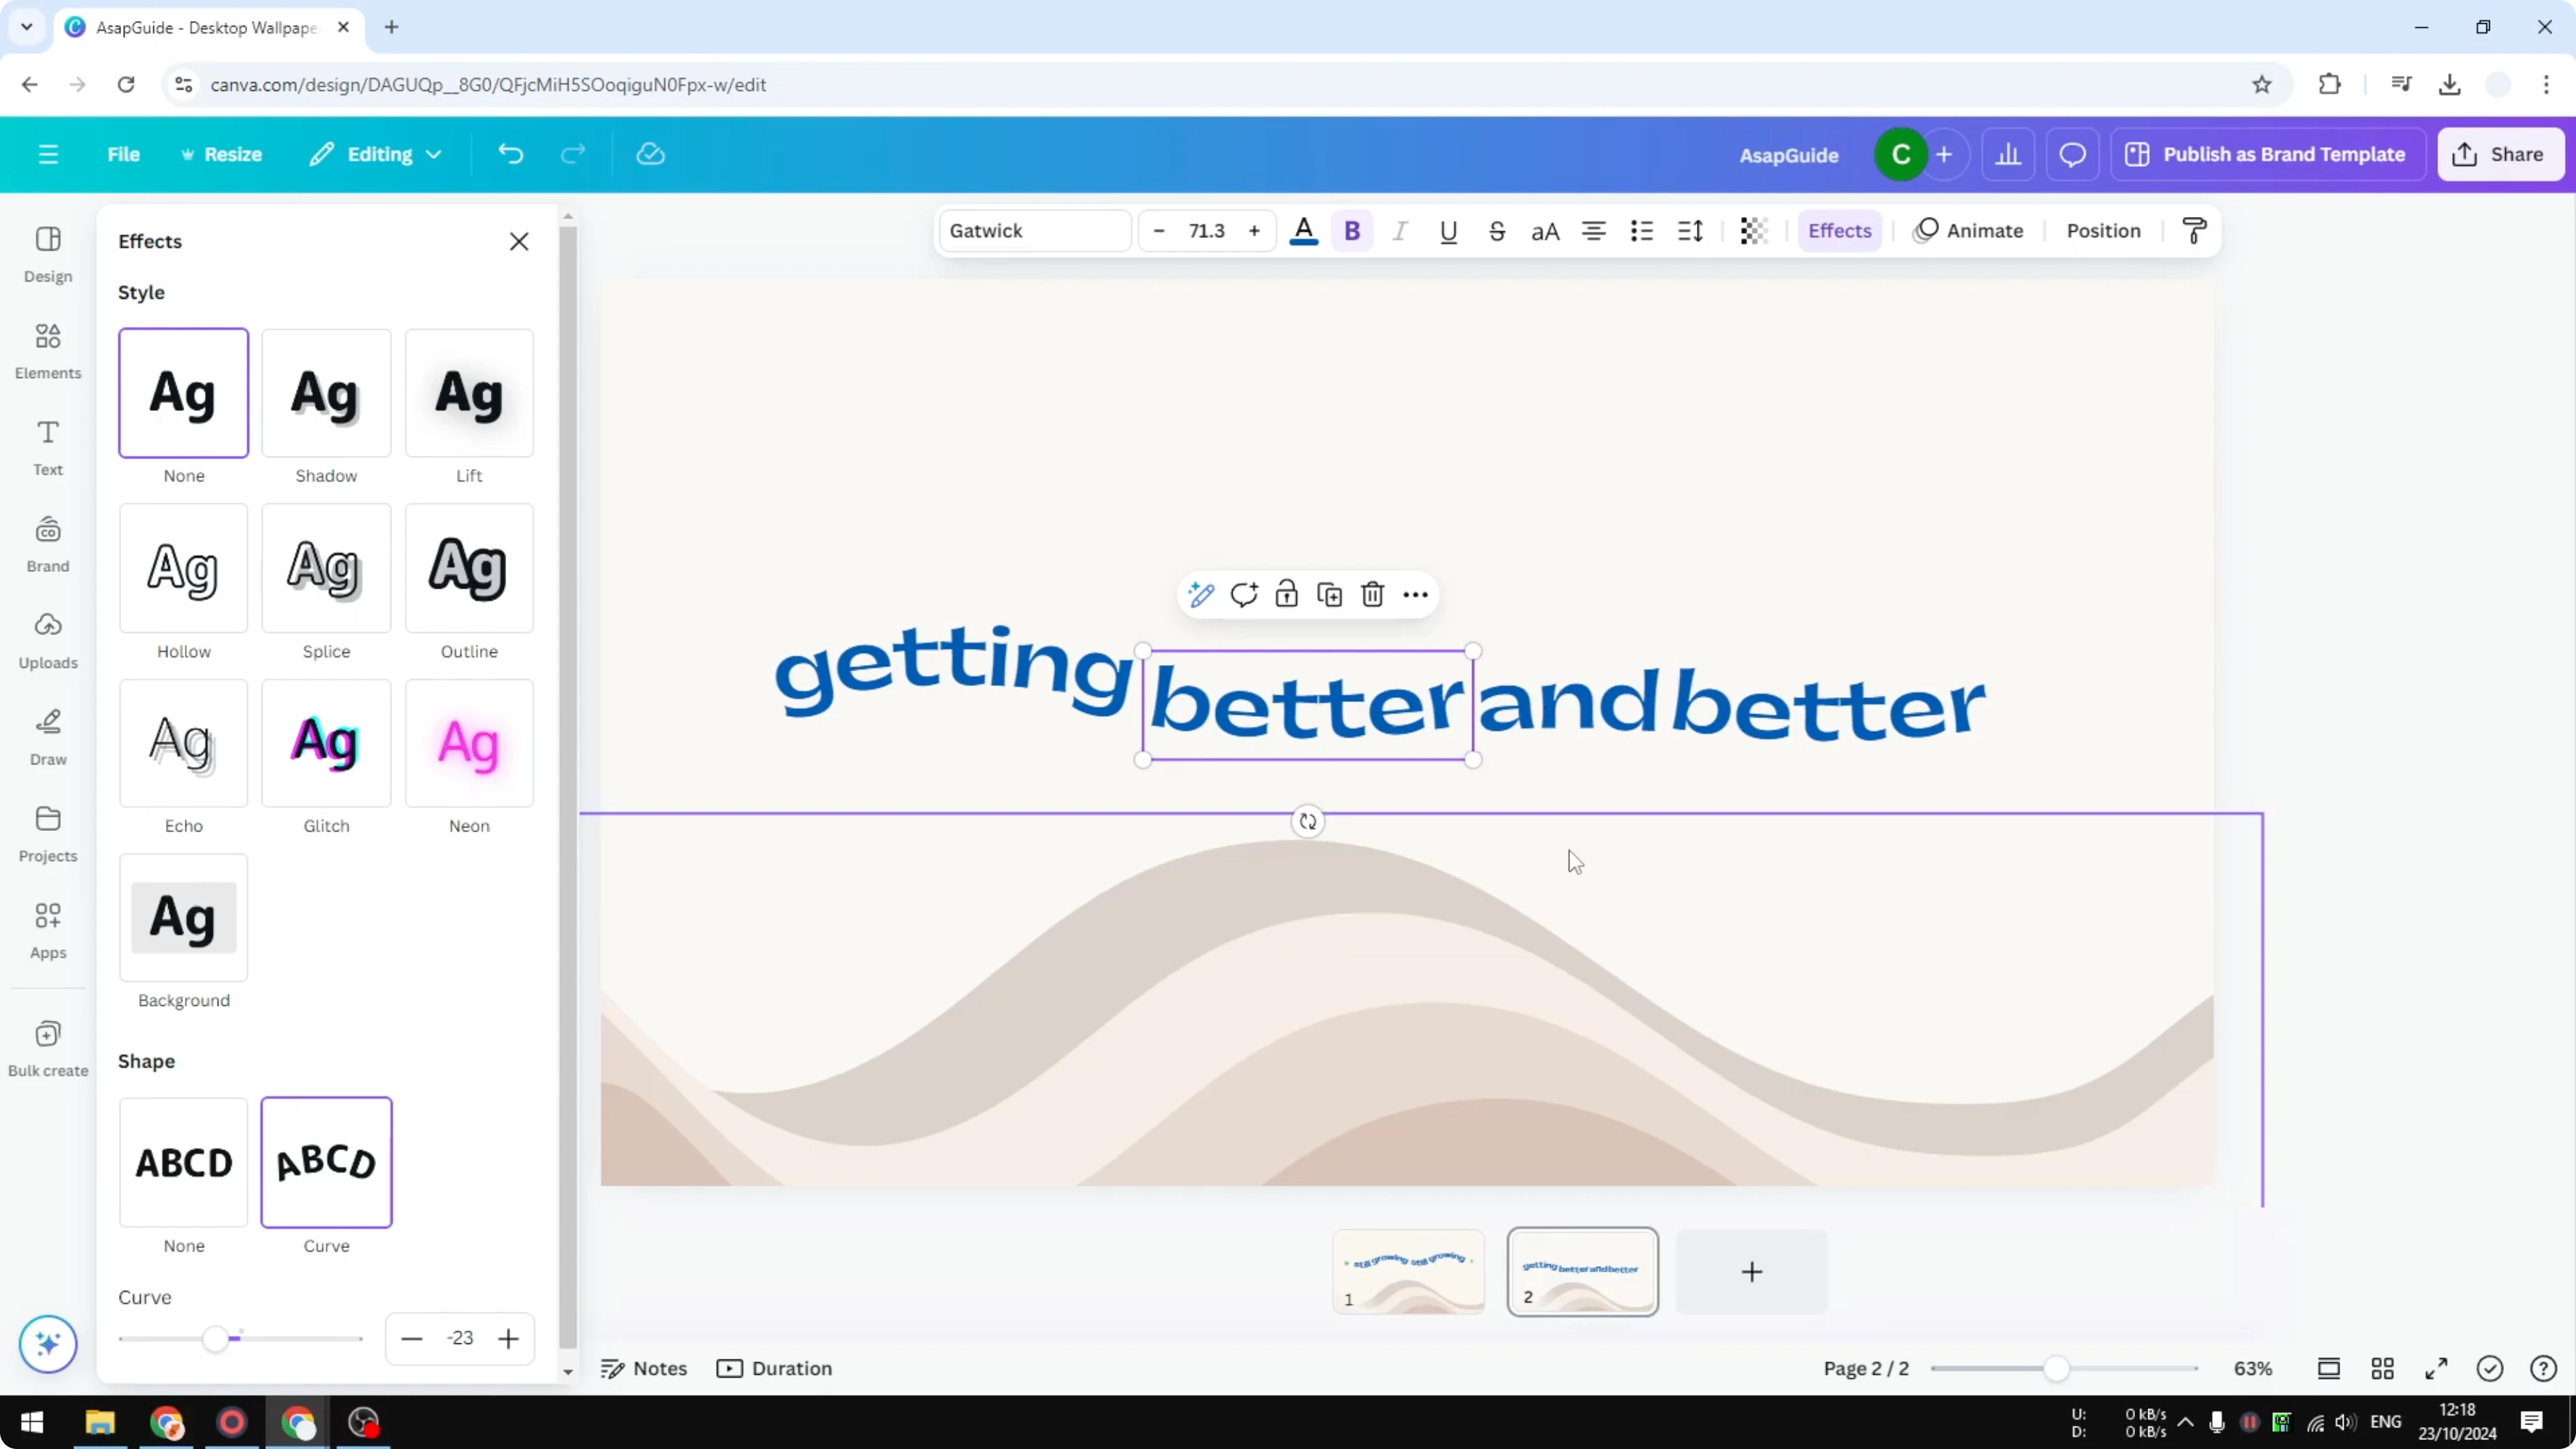Viewport: 2576px width, 1449px height.
Task: Click the Curve slider handle
Action: (x=216, y=1338)
